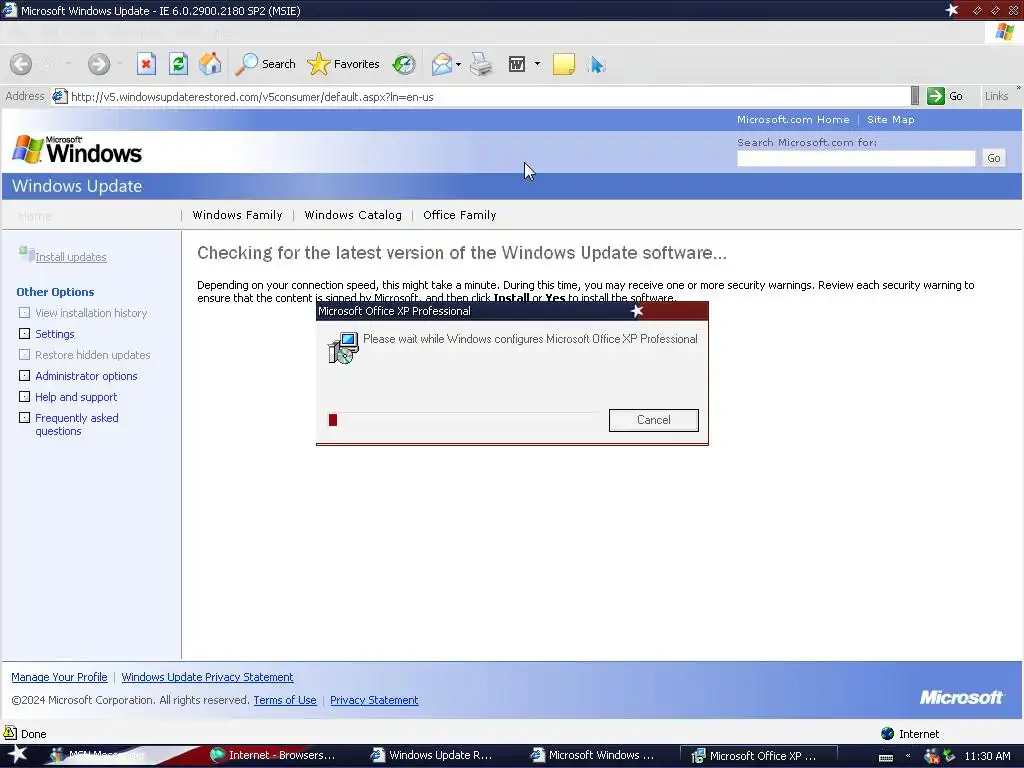Open the footer Privacy Statement link
Image resolution: width=1024 pixels, height=768 pixels.
pyautogui.click(x=374, y=700)
